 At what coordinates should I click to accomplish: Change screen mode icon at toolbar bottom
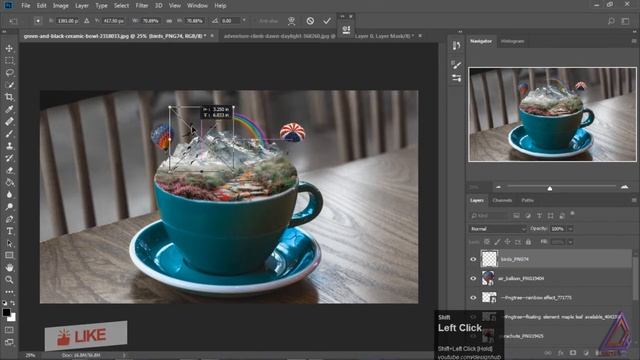[x=9, y=342]
